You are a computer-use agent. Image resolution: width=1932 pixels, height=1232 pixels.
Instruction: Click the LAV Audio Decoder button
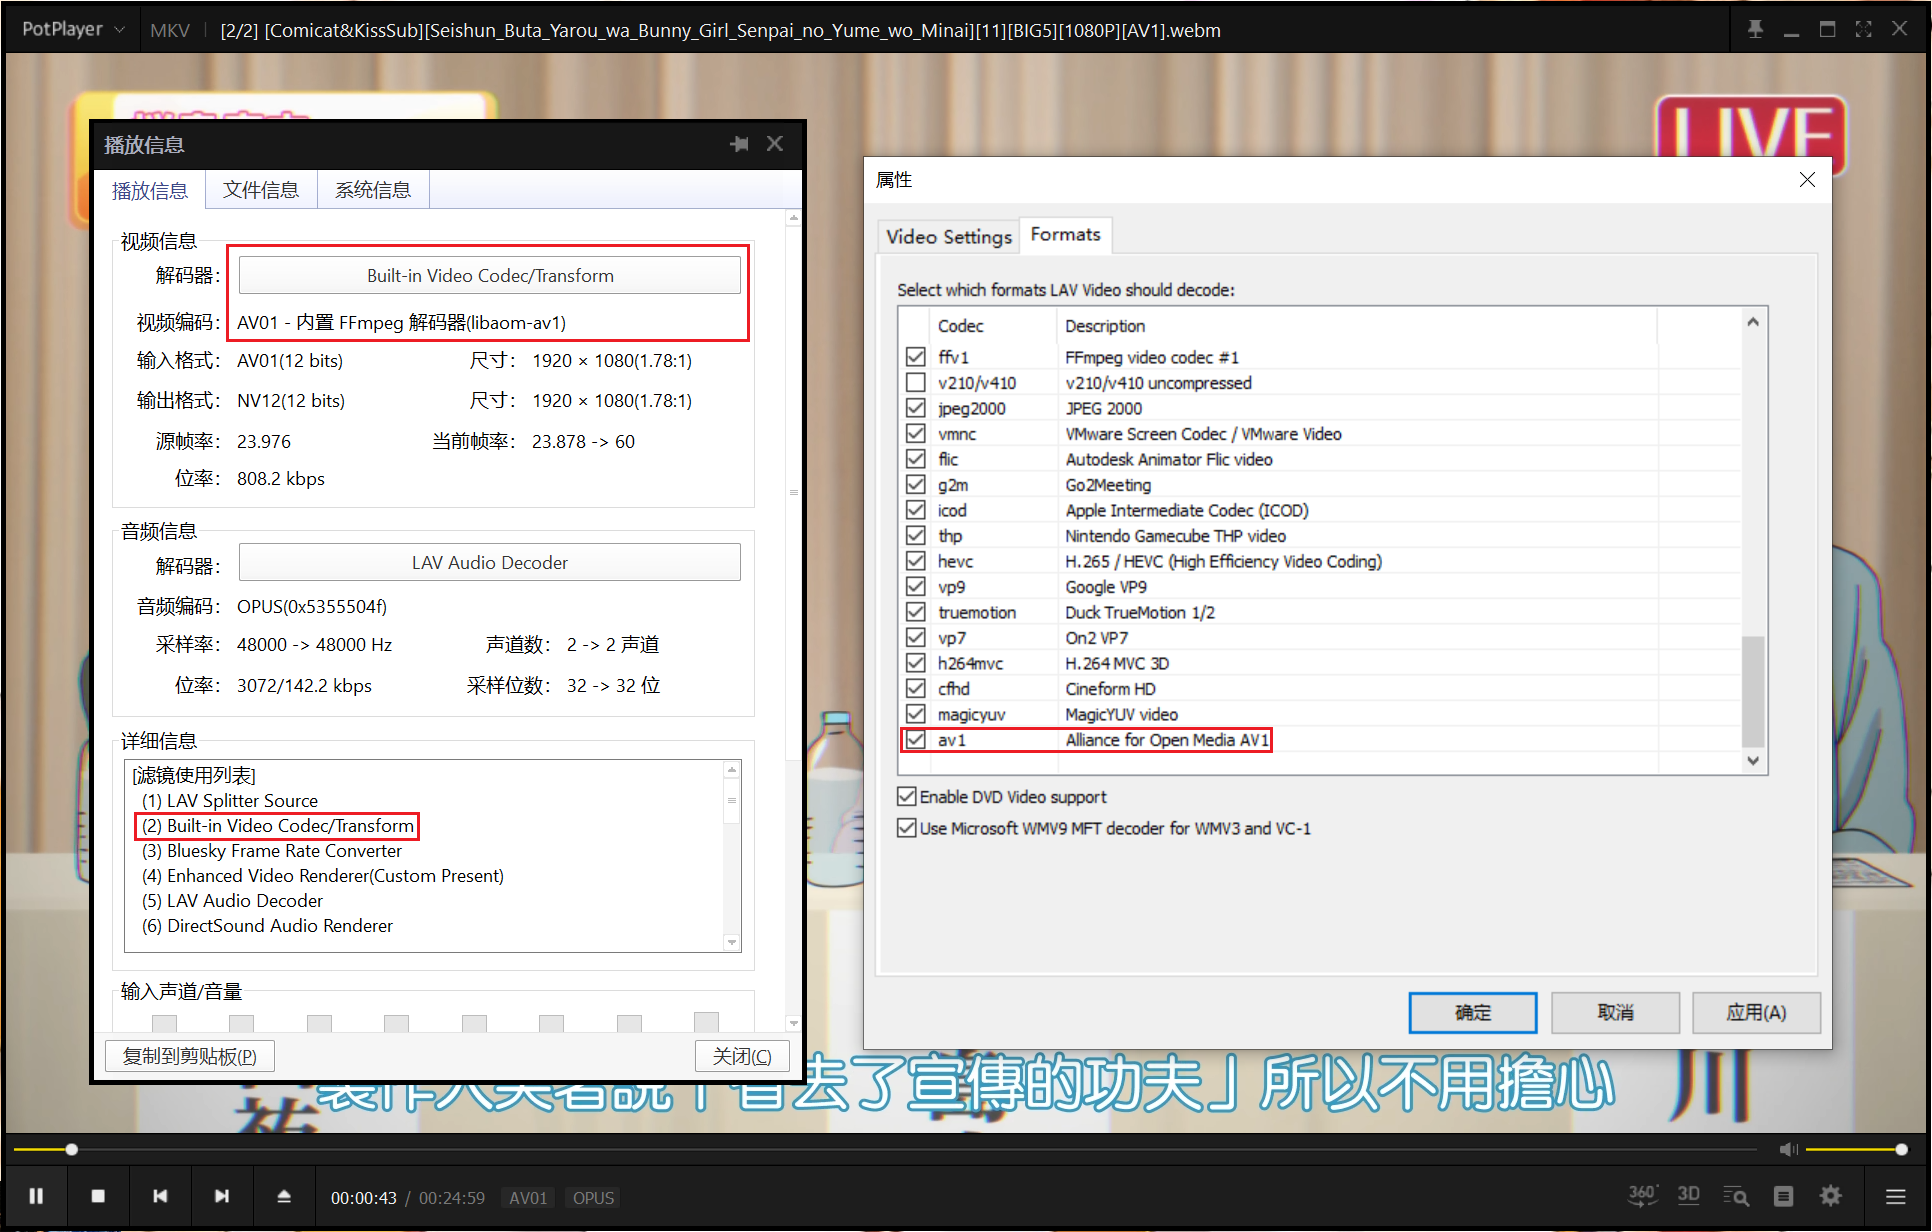tap(490, 562)
